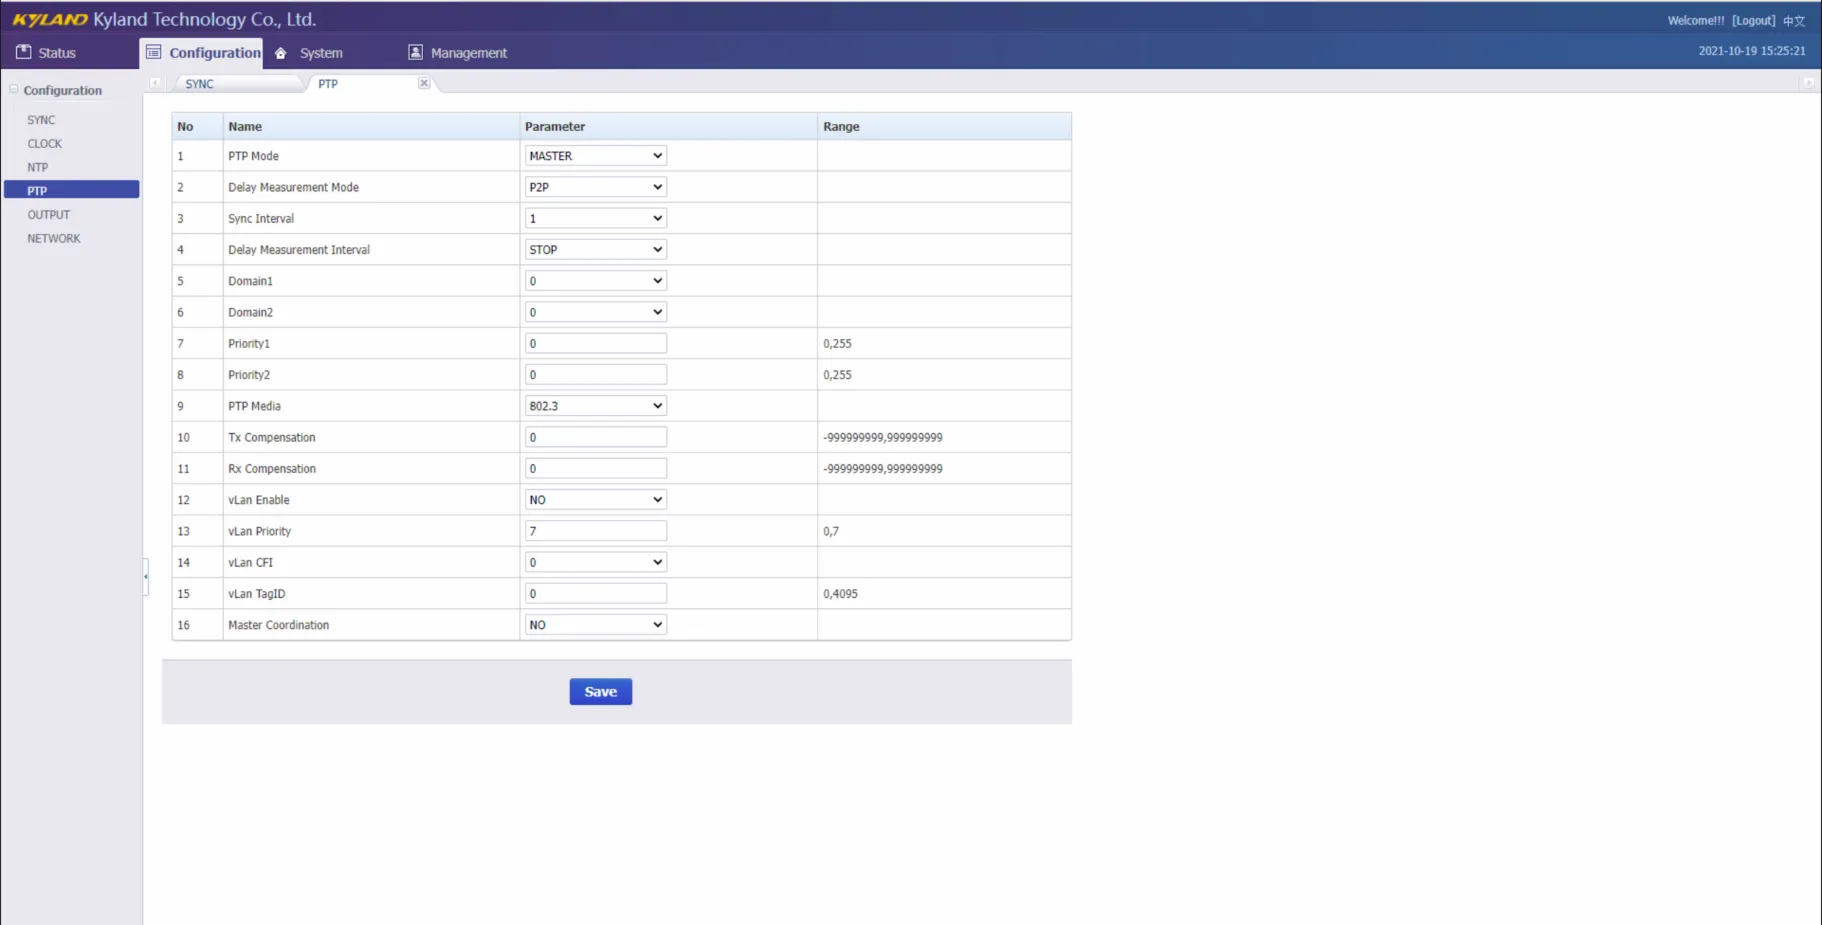Viewport: 1822px width, 925px height.
Task: Click the Tx Compensation input field
Action: pyautogui.click(x=596, y=437)
